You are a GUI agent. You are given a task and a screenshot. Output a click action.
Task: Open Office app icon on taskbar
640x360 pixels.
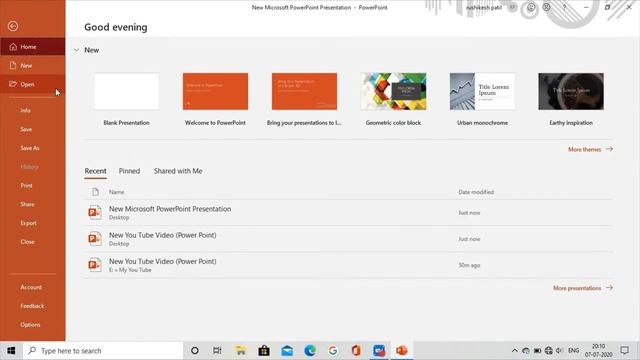356,351
